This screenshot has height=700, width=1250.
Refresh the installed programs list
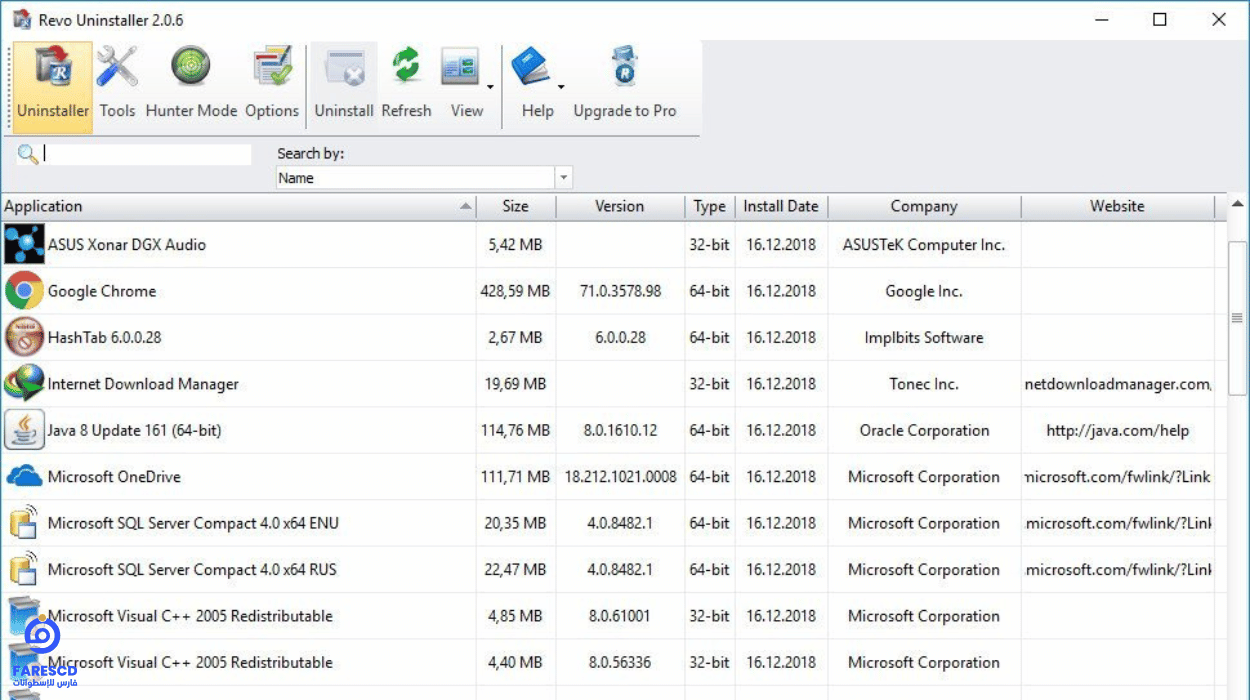click(406, 83)
